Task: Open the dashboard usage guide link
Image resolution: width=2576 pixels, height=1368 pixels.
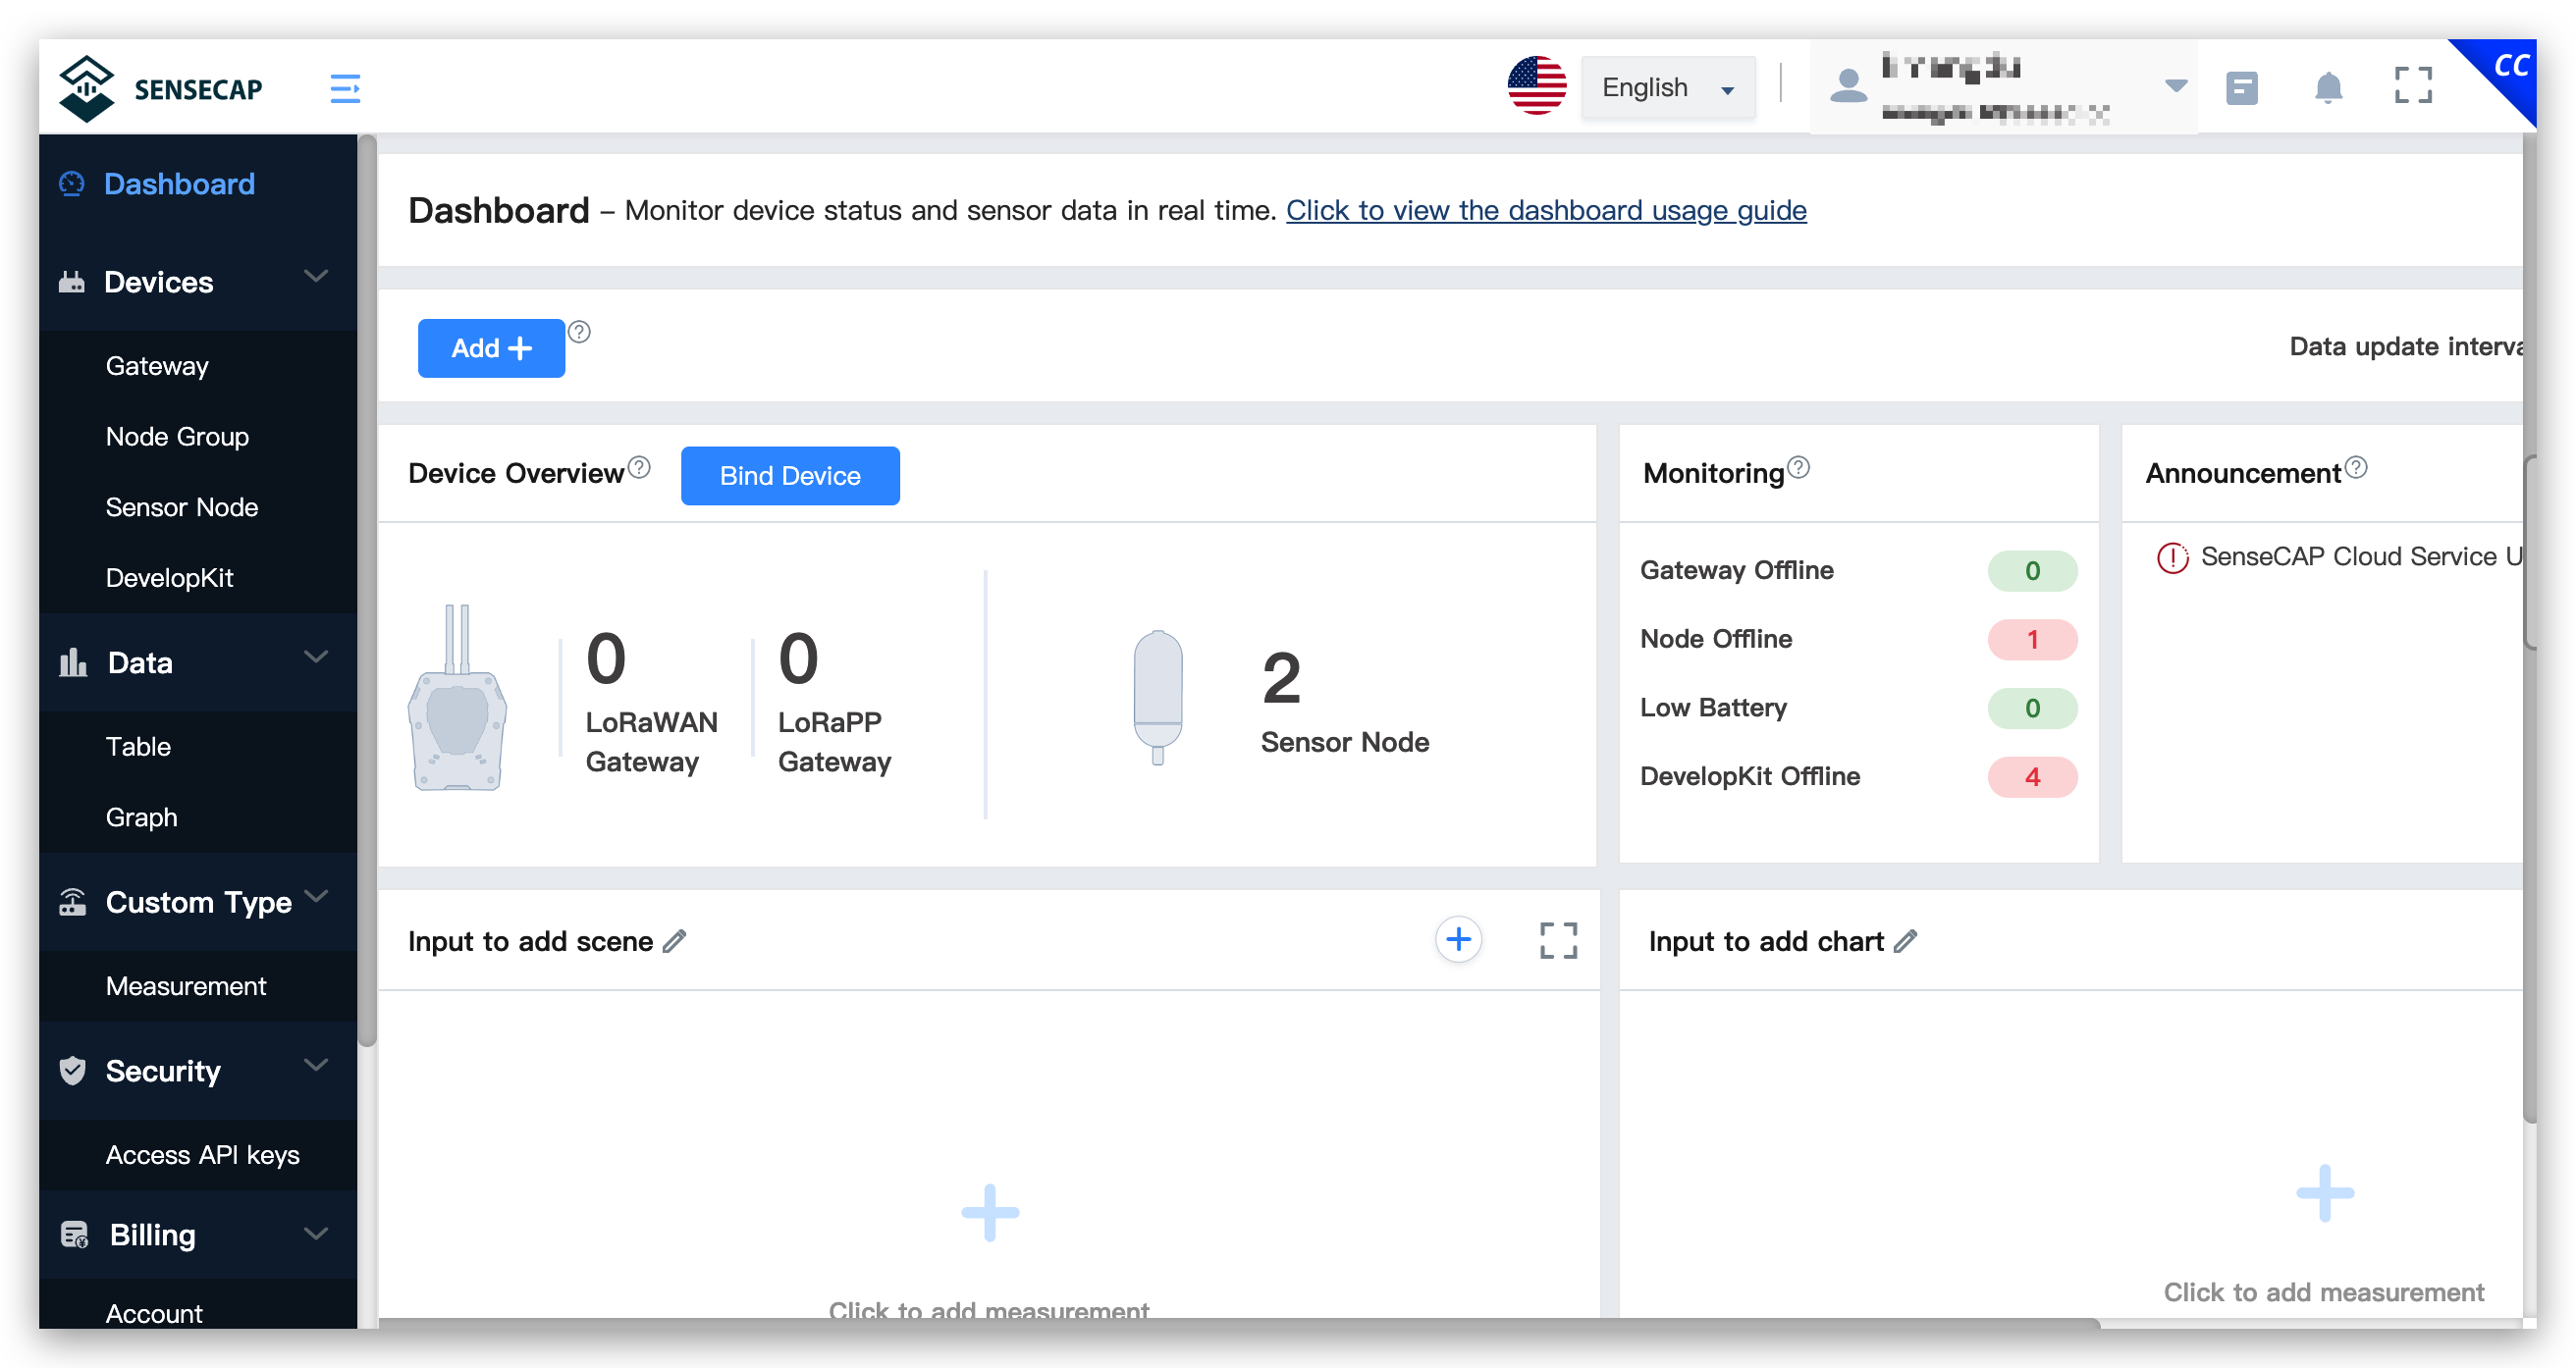Action: pyautogui.click(x=1546, y=210)
